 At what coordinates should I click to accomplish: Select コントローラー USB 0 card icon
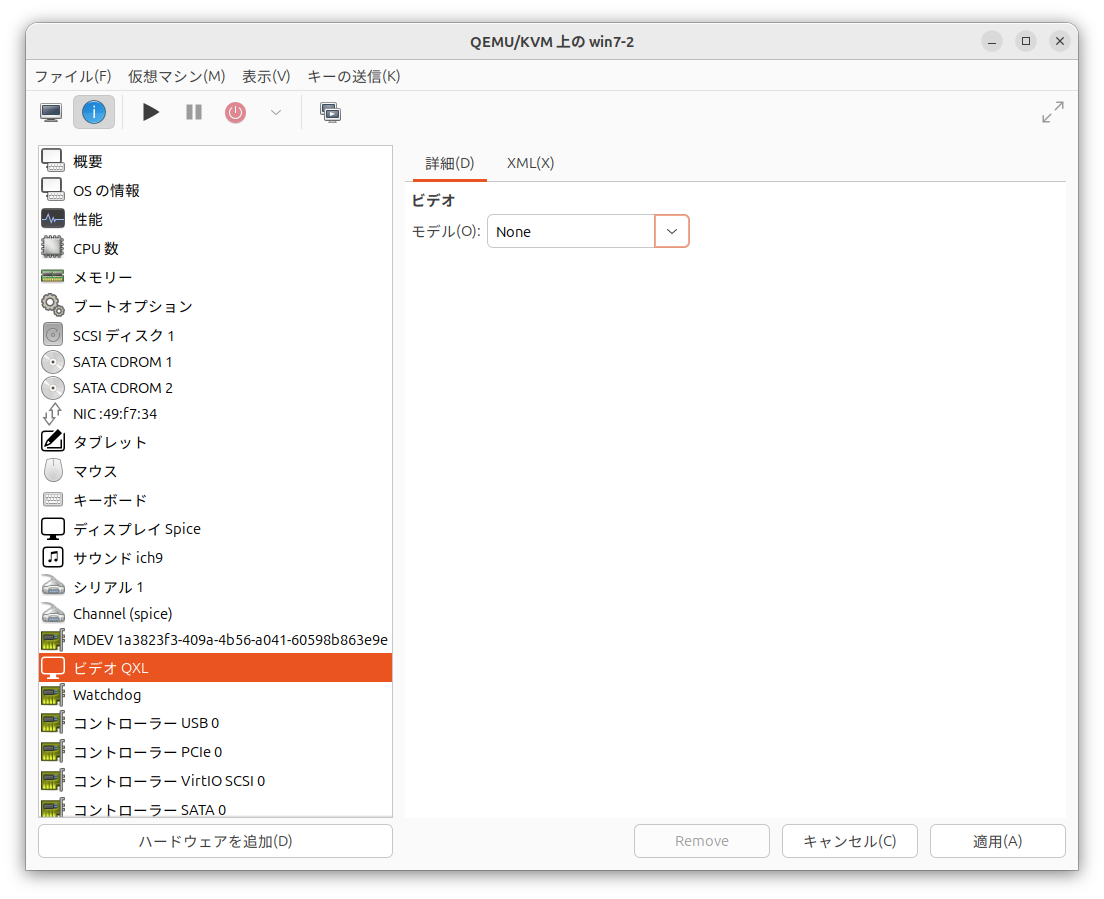(x=53, y=723)
